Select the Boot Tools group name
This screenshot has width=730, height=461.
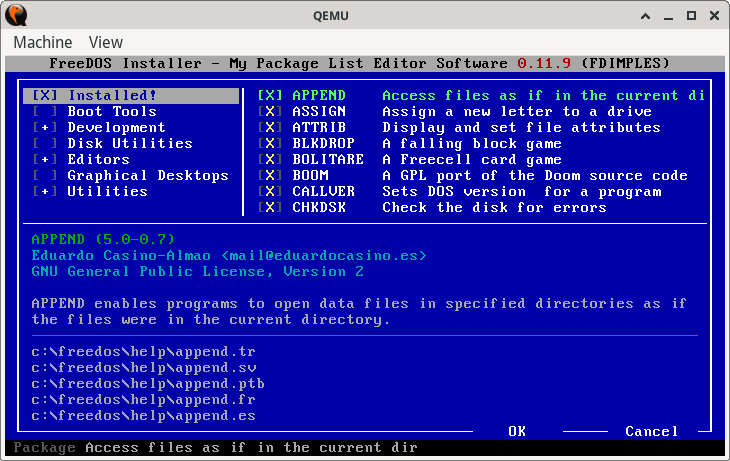pos(112,111)
